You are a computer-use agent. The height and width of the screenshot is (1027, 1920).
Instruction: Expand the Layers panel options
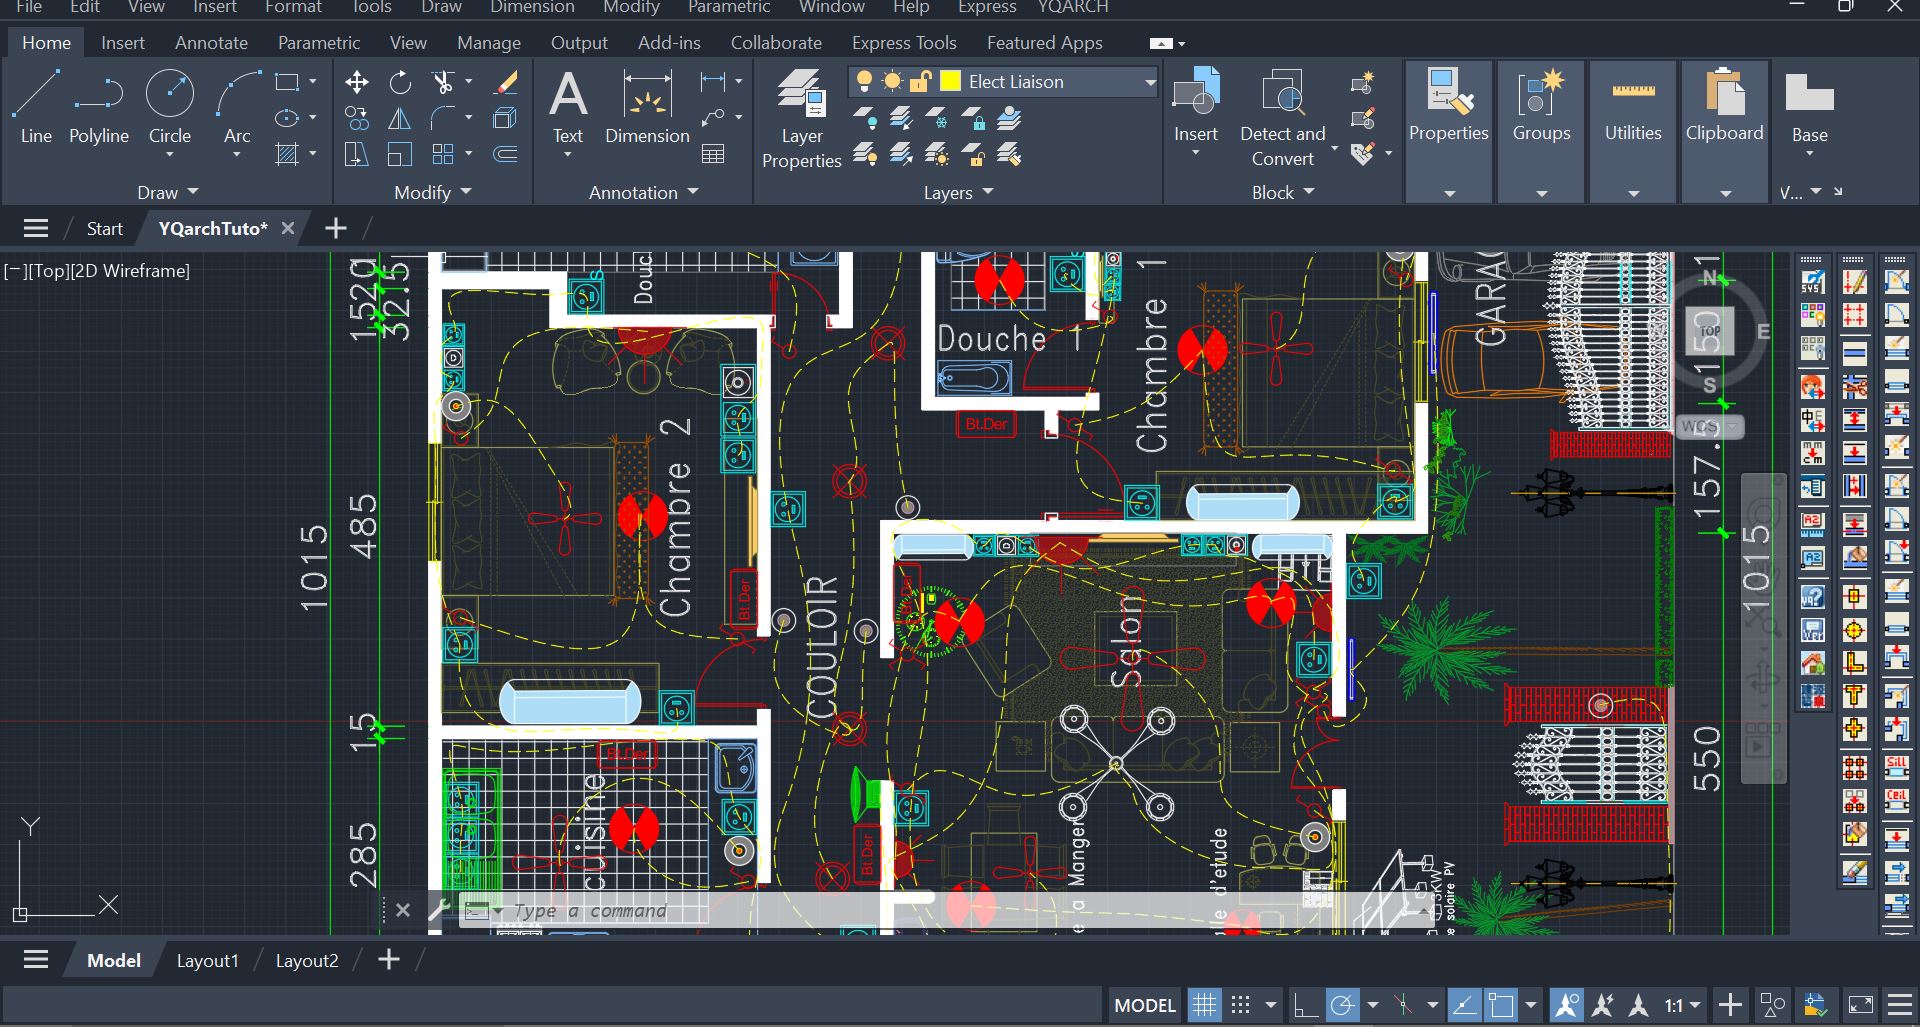click(x=986, y=192)
